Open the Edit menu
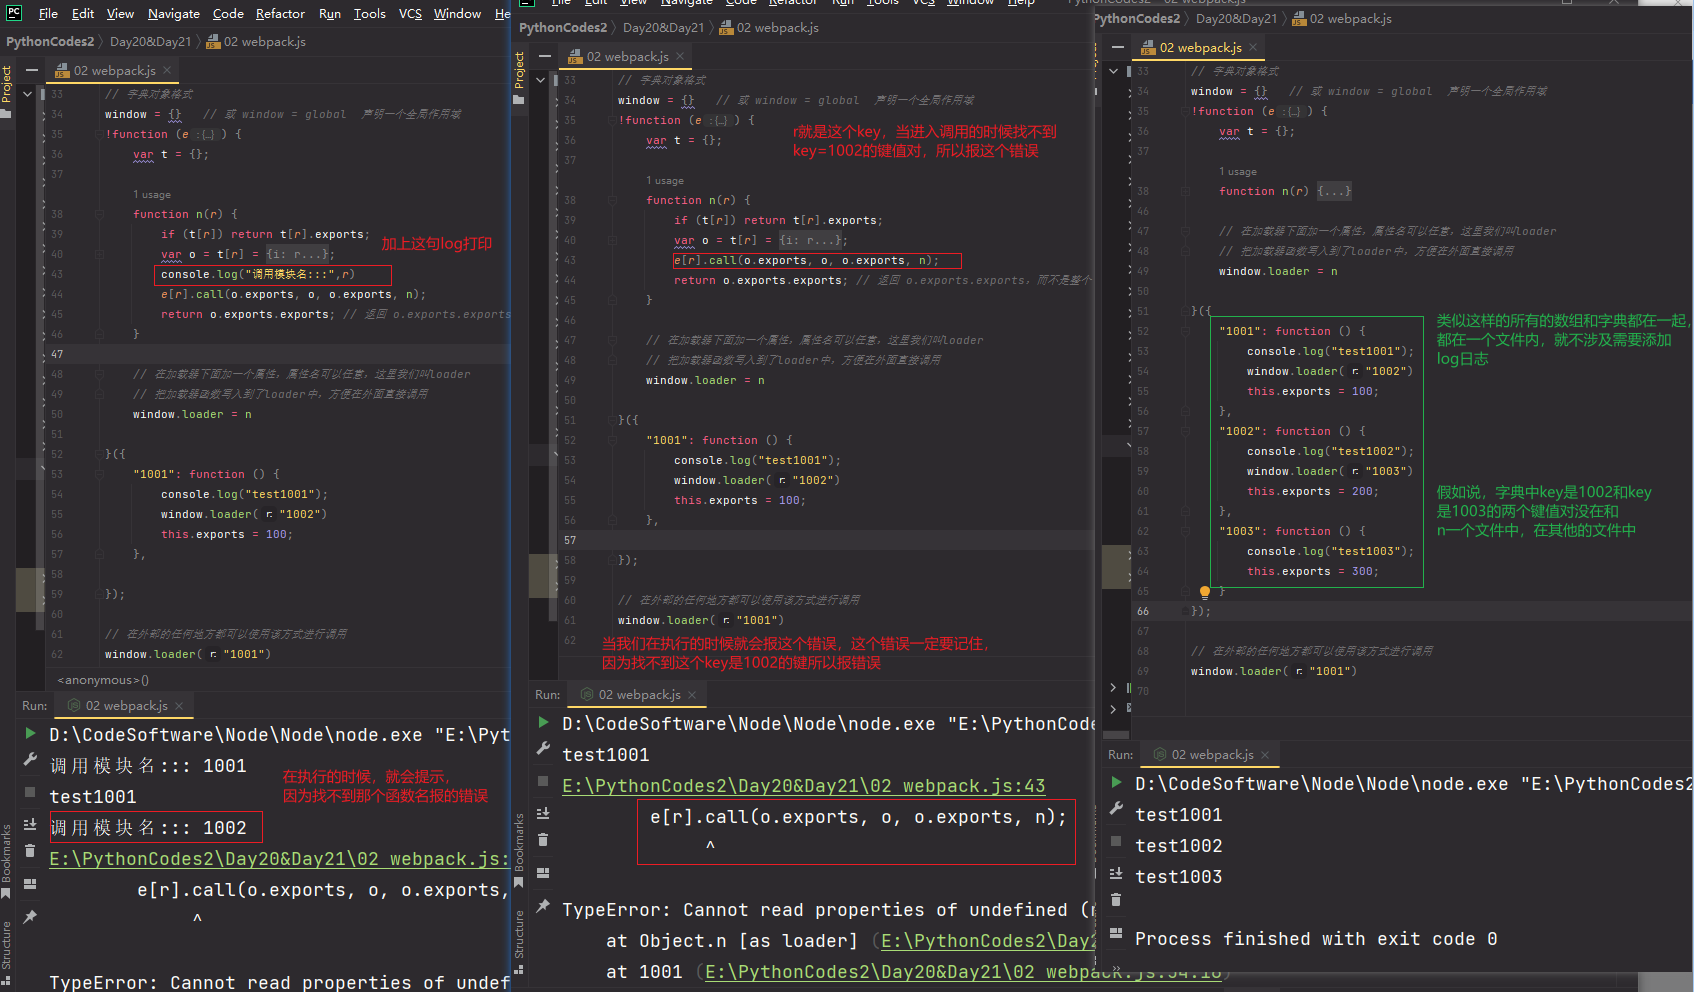 click(83, 14)
